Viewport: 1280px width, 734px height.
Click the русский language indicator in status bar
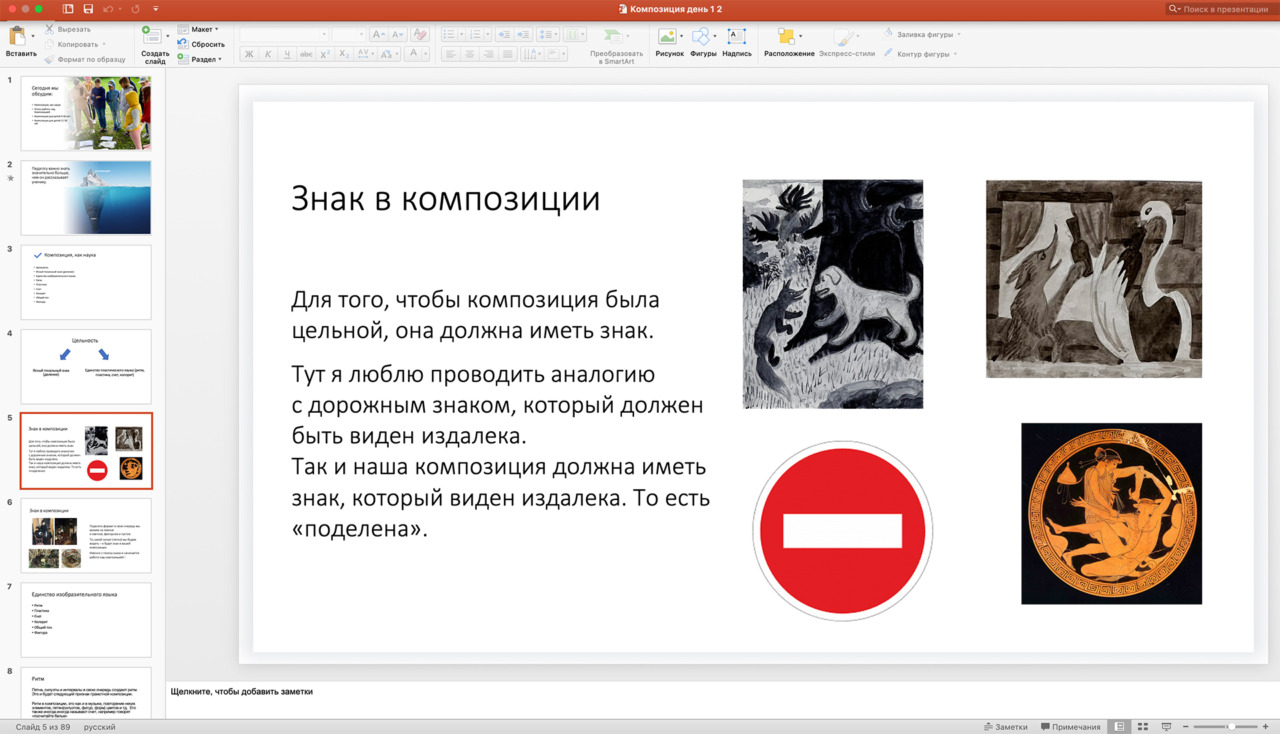(x=99, y=727)
